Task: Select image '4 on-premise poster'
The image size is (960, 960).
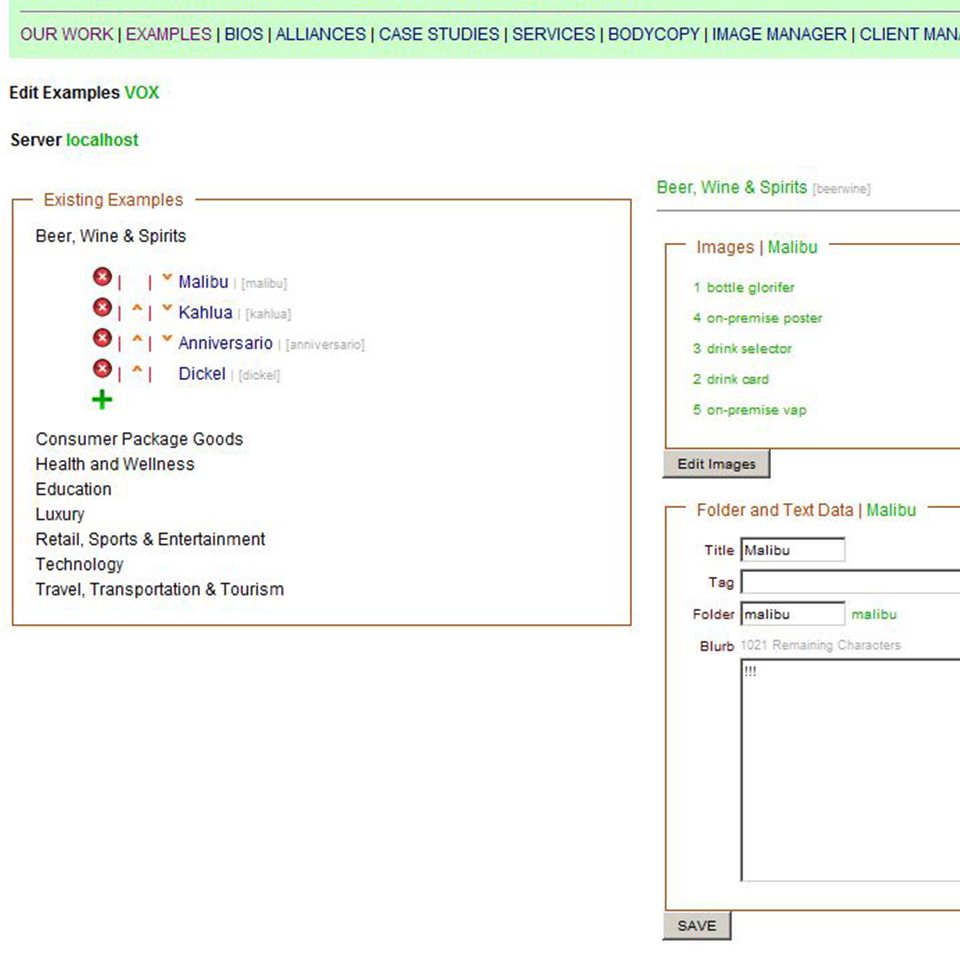Action: coord(757,318)
